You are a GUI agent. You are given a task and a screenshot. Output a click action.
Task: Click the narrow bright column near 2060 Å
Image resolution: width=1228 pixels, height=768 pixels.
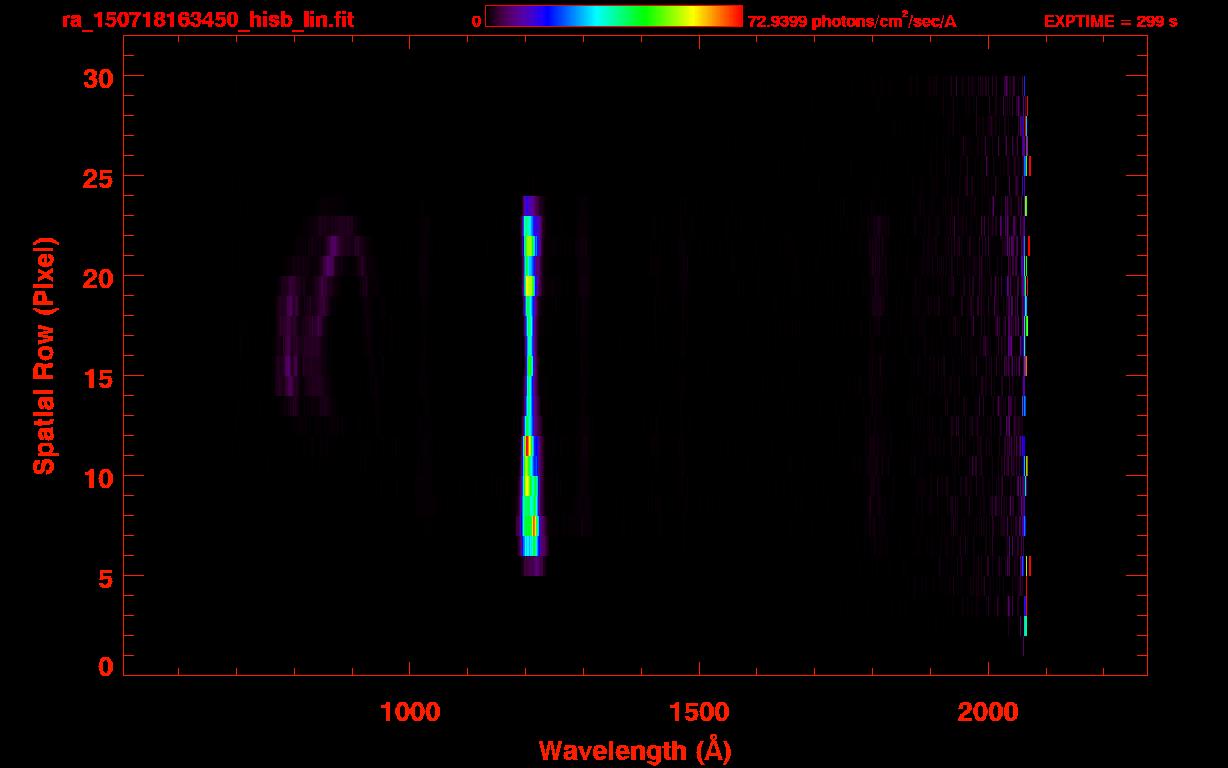point(1024,365)
